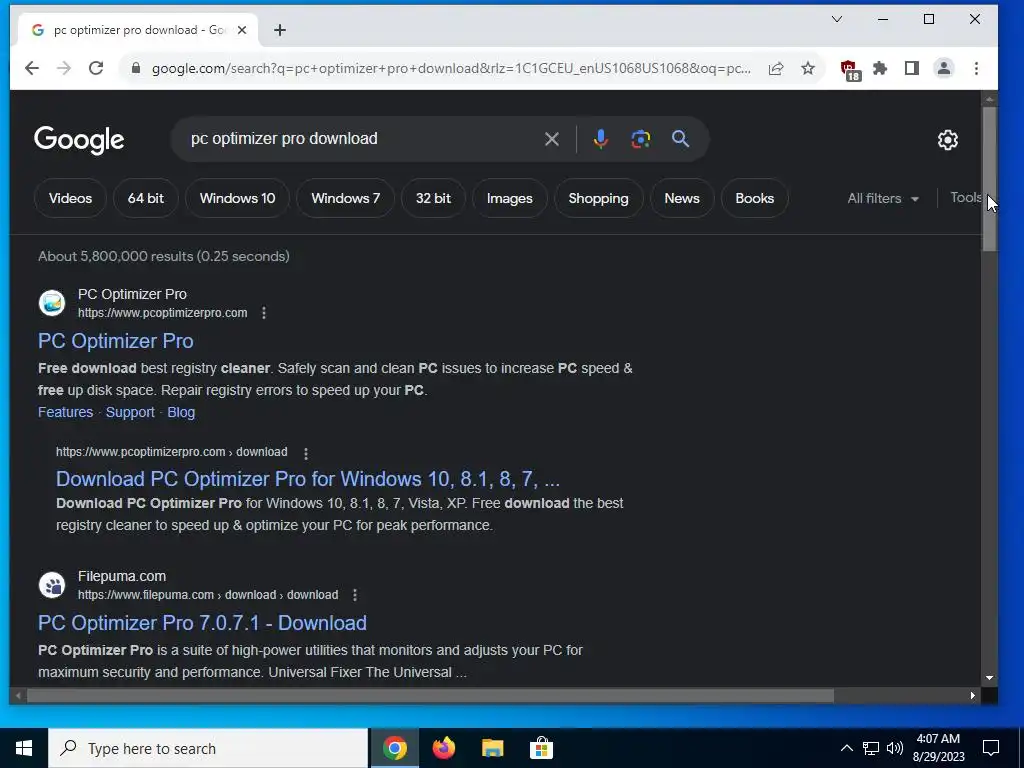Click the taskbar search box
Image resolution: width=1024 pixels, height=768 pixels.
click(208, 748)
